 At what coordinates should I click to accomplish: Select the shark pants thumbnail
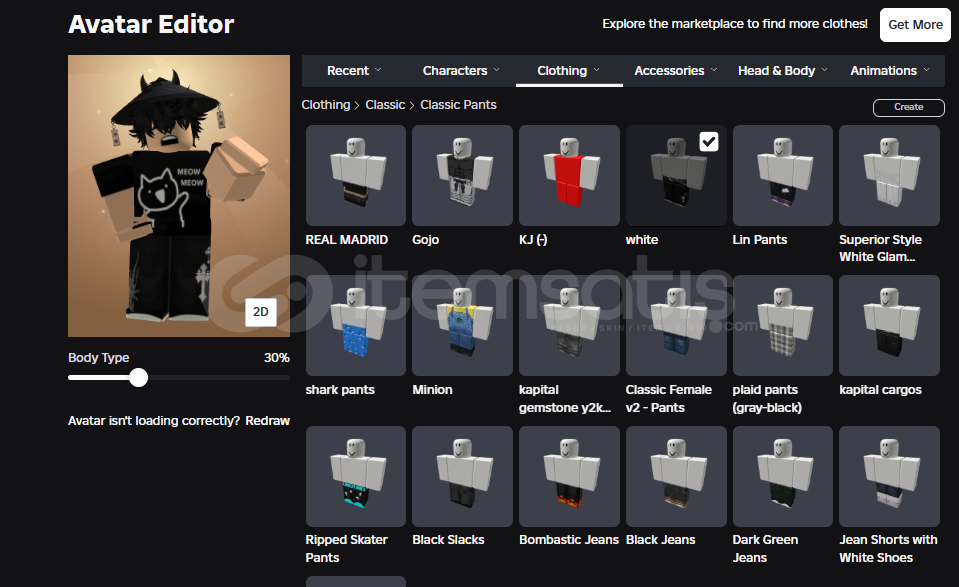(x=355, y=325)
